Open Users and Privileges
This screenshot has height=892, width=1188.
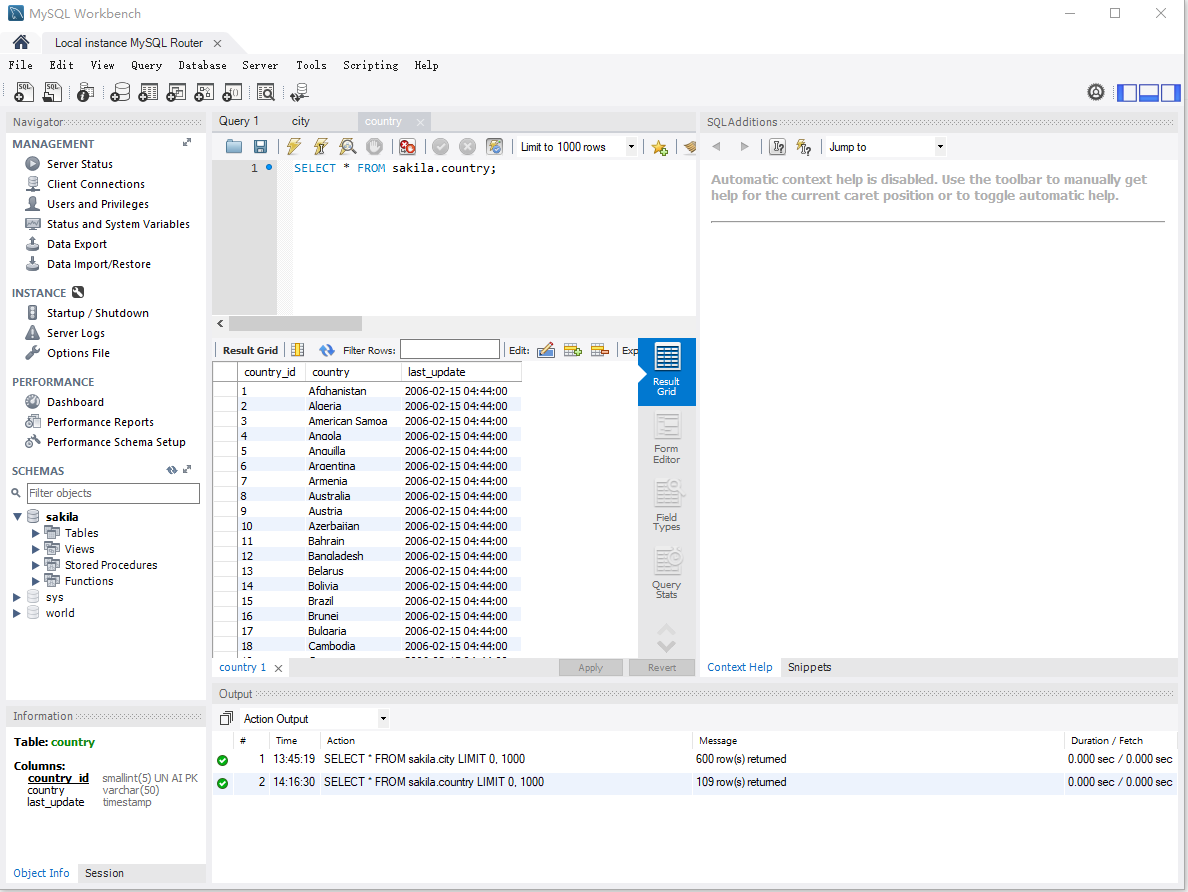98,204
